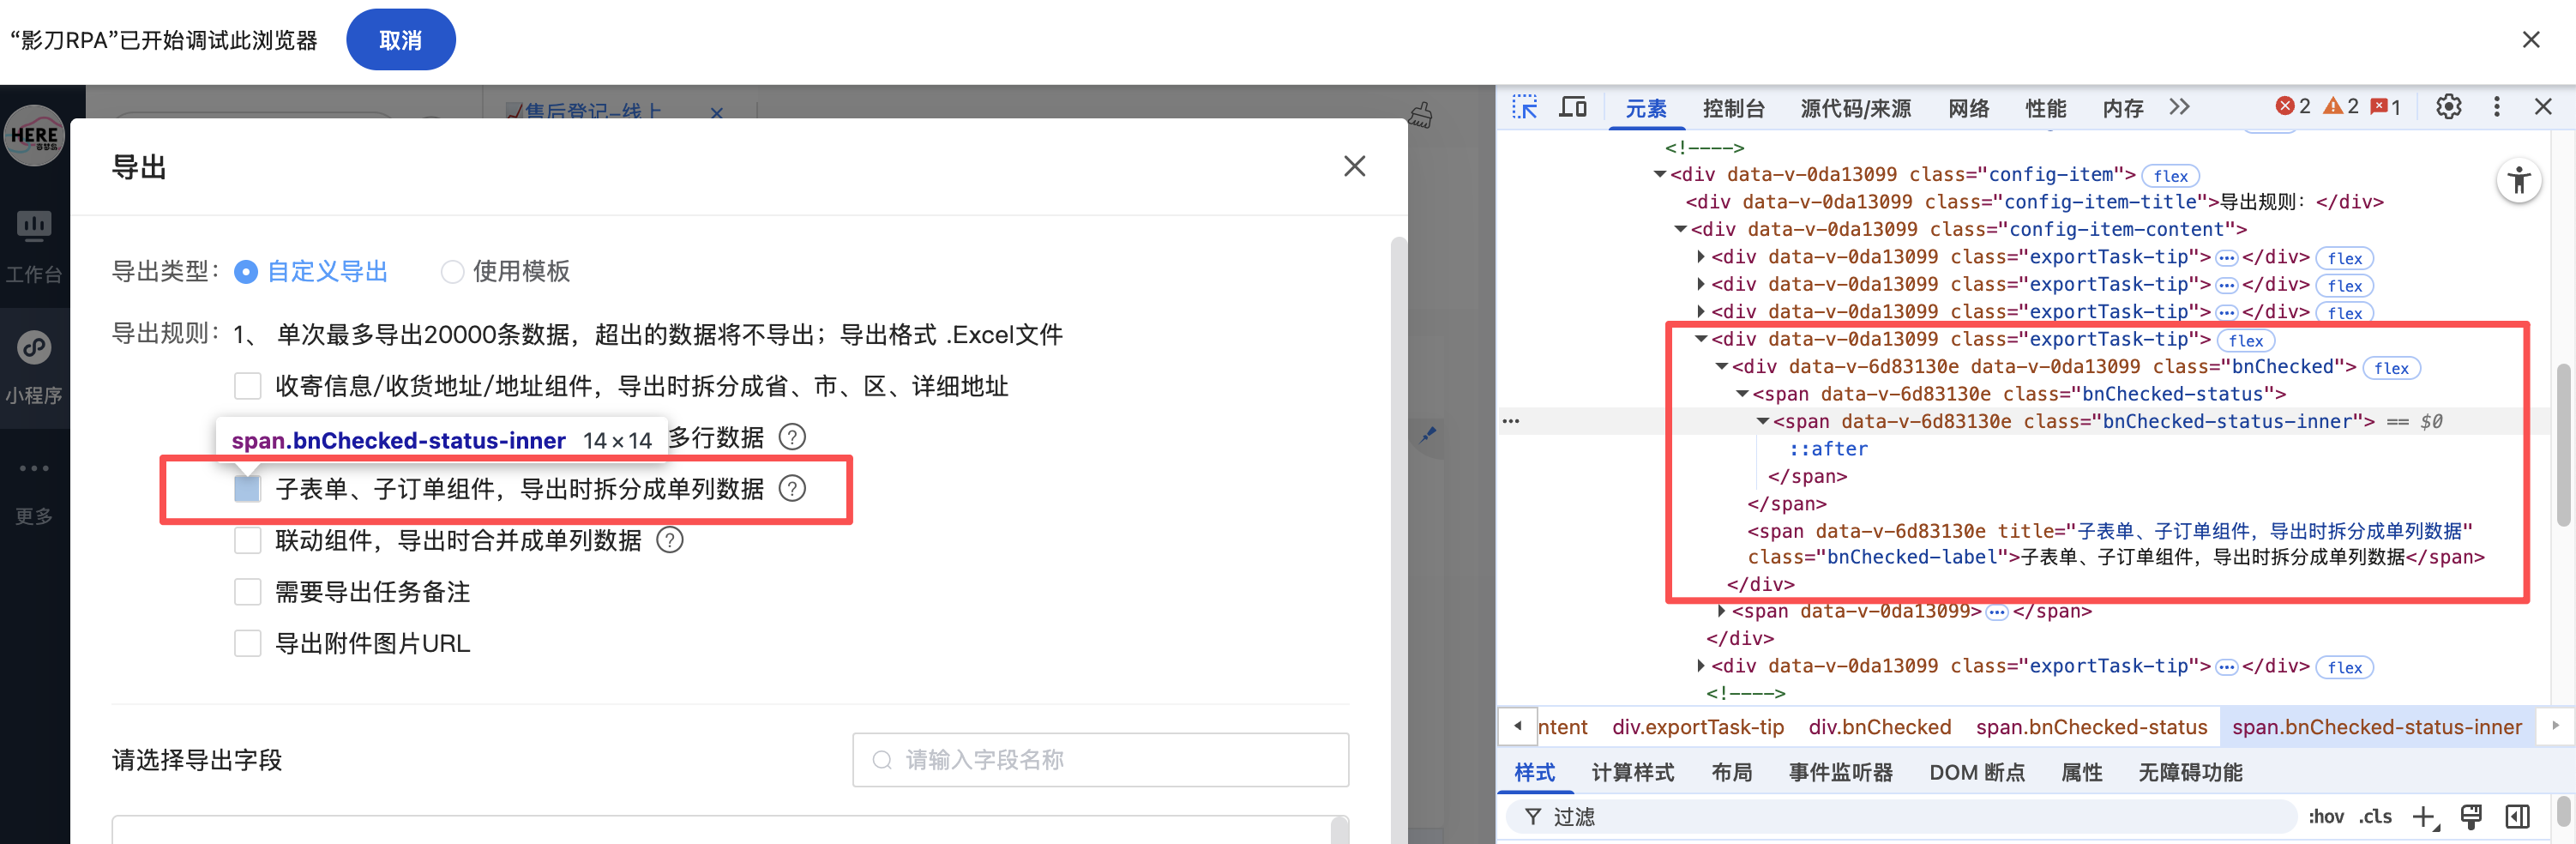Click span.bnChecked-status breadcrumb

point(2091,727)
